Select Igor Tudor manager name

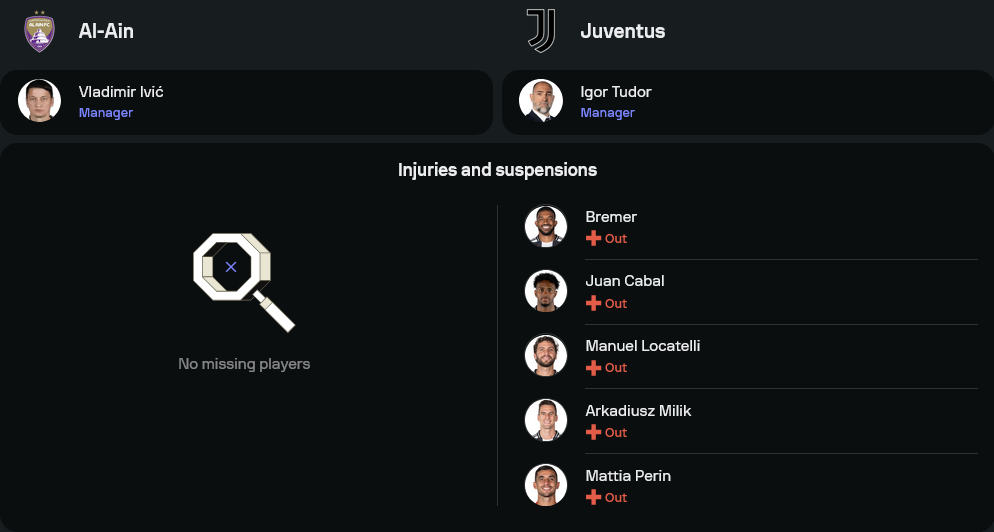pos(616,92)
